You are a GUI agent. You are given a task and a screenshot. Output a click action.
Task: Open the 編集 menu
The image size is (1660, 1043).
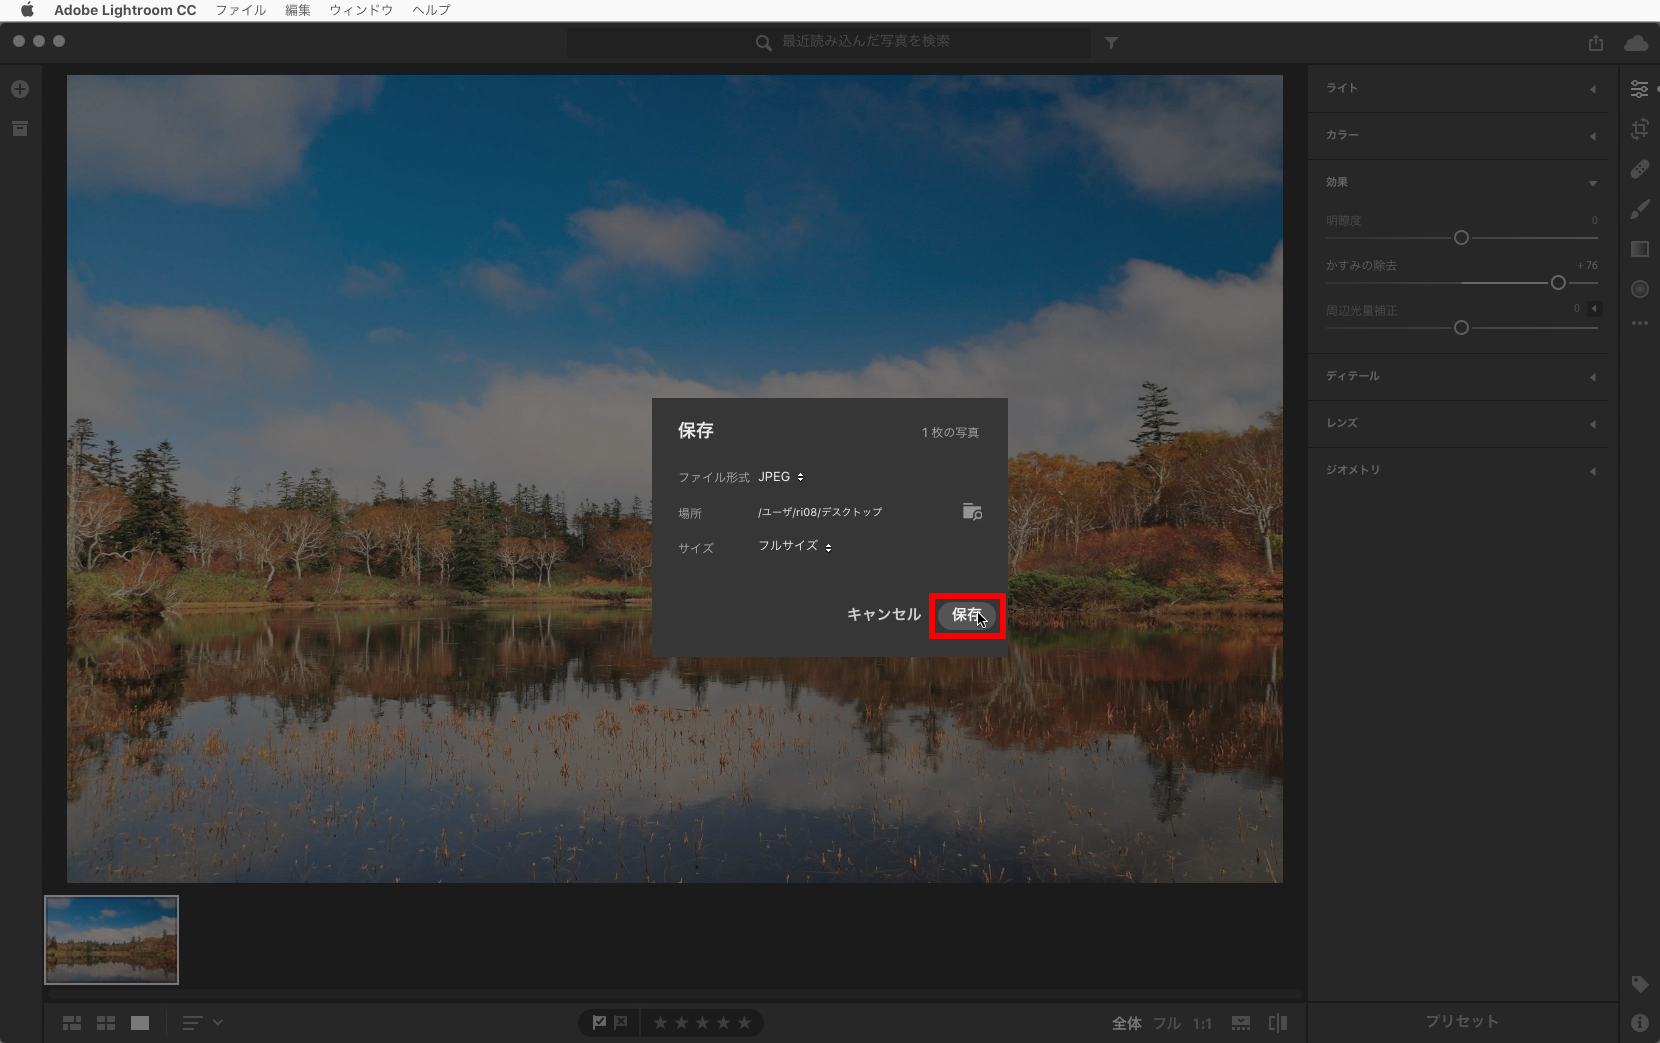(298, 10)
